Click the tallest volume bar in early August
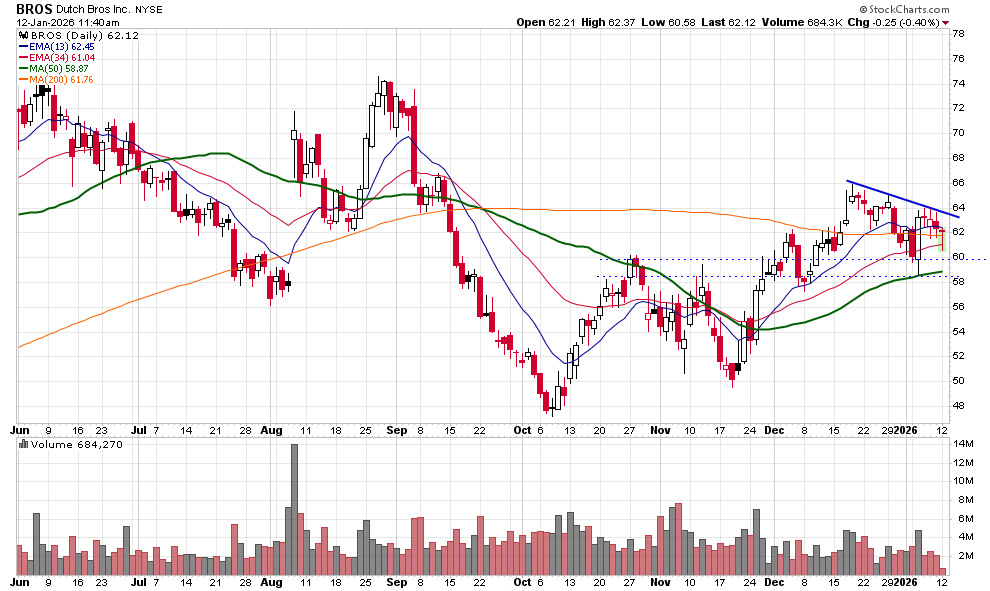990x591 pixels. tap(294, 509)
